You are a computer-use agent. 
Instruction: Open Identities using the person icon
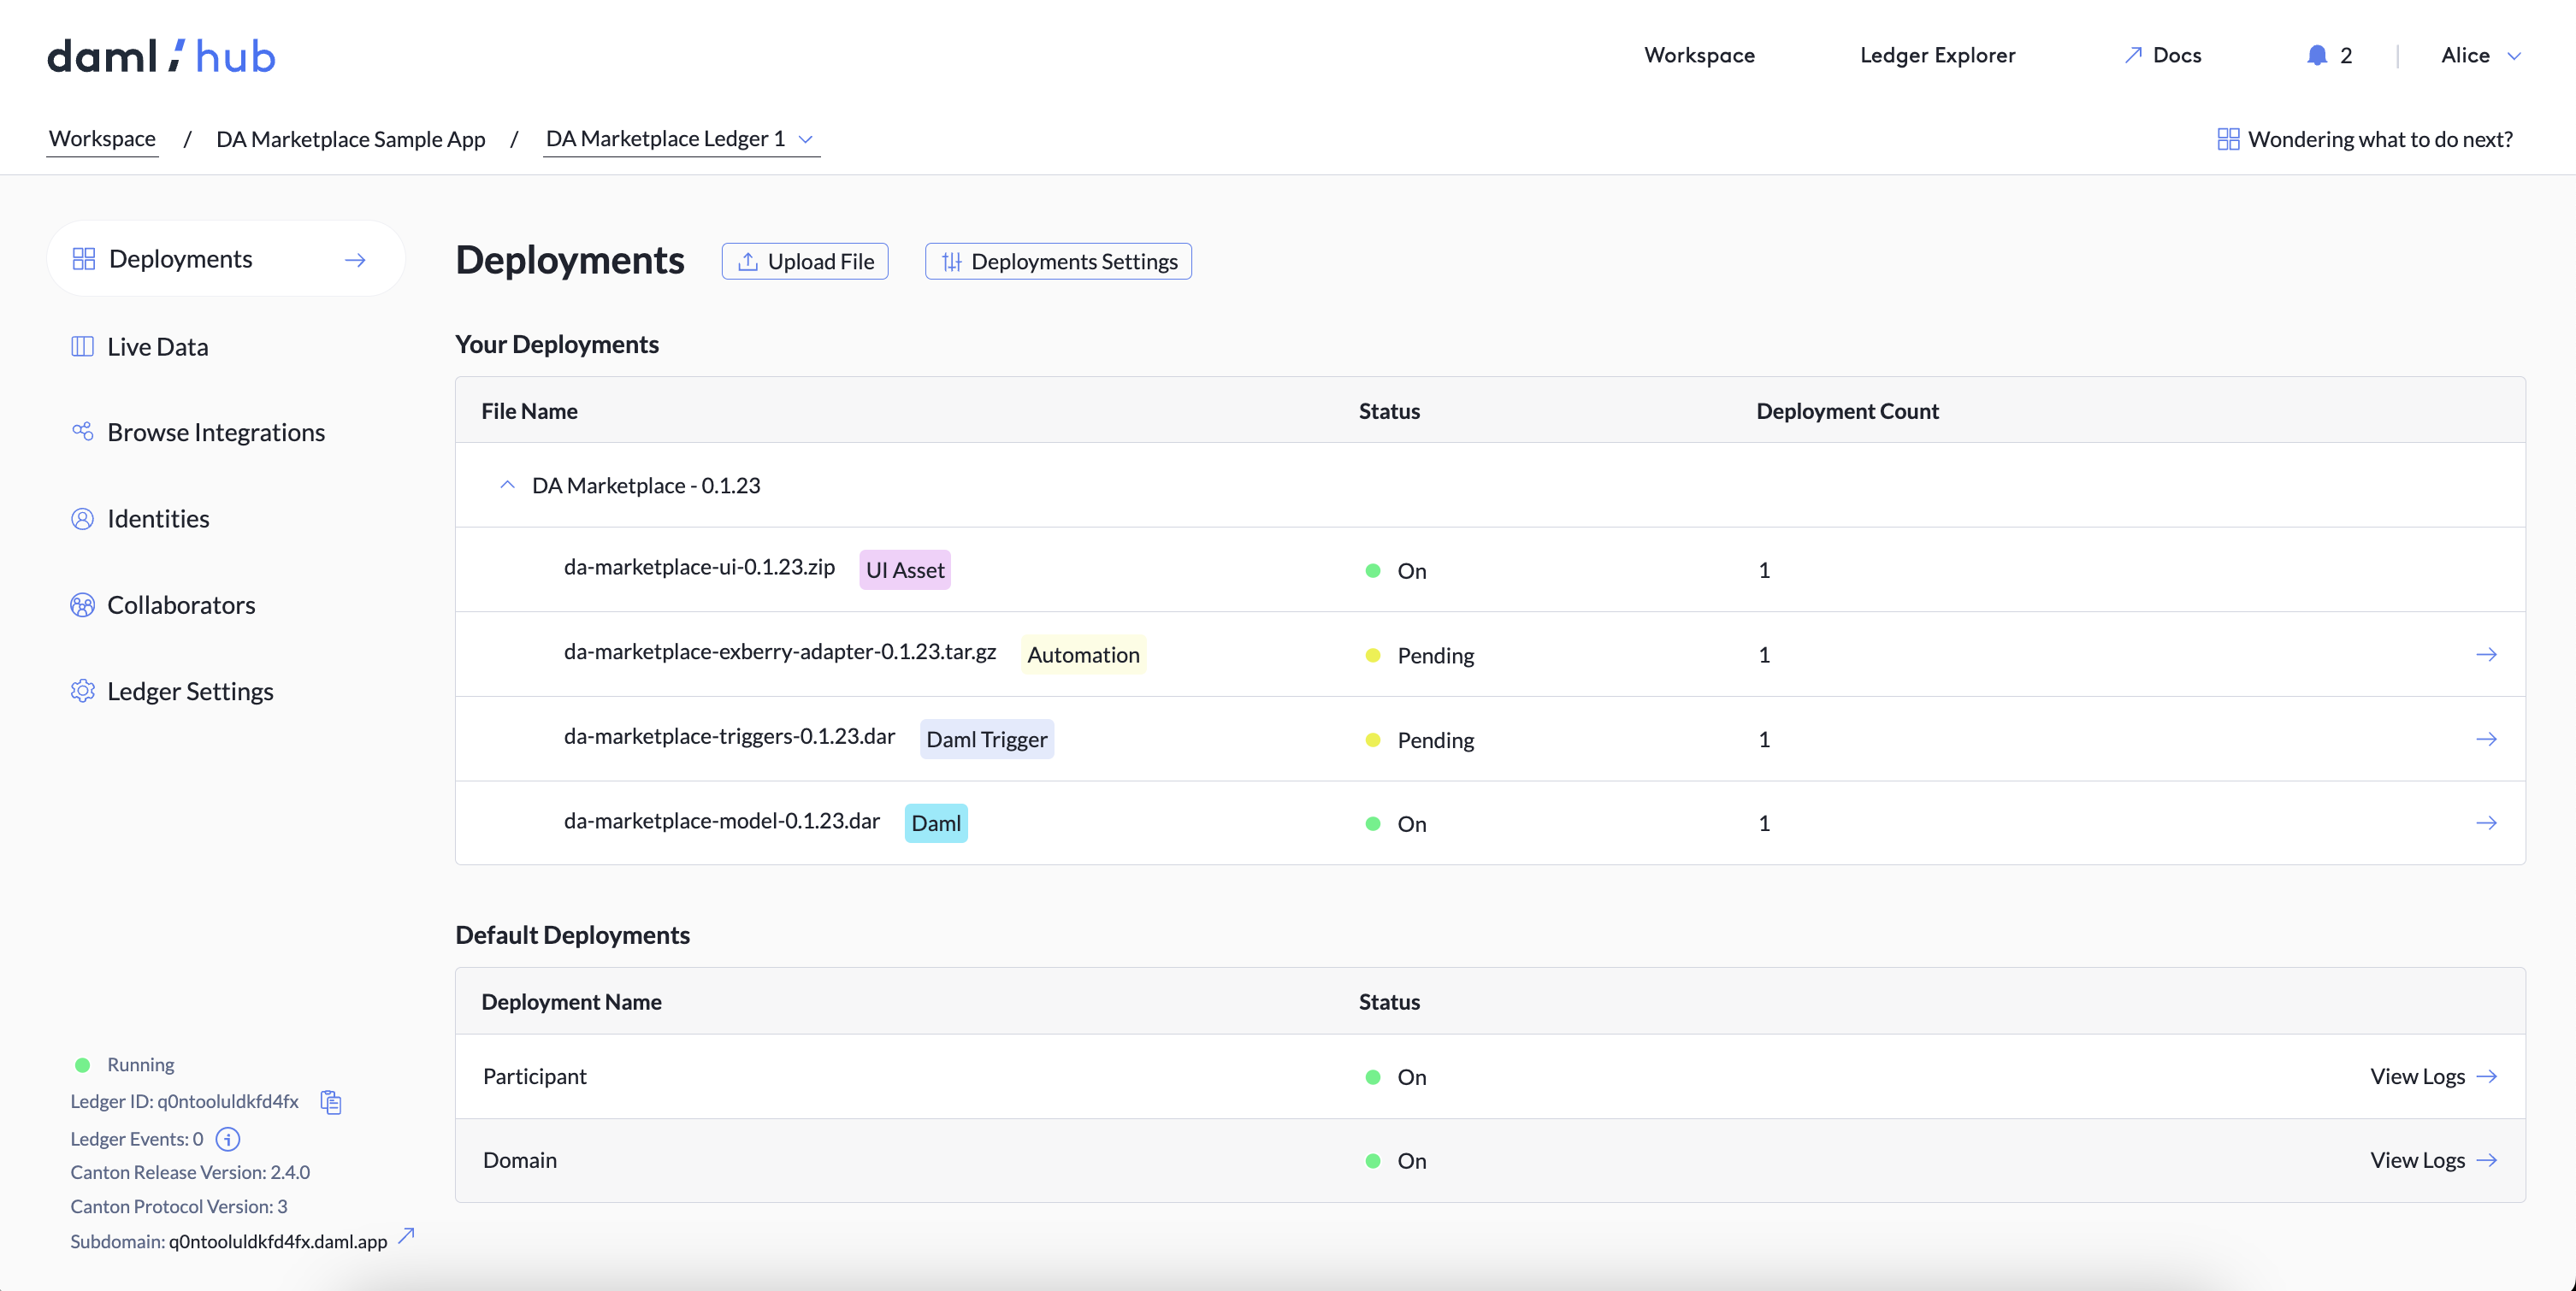coord(82,518)
